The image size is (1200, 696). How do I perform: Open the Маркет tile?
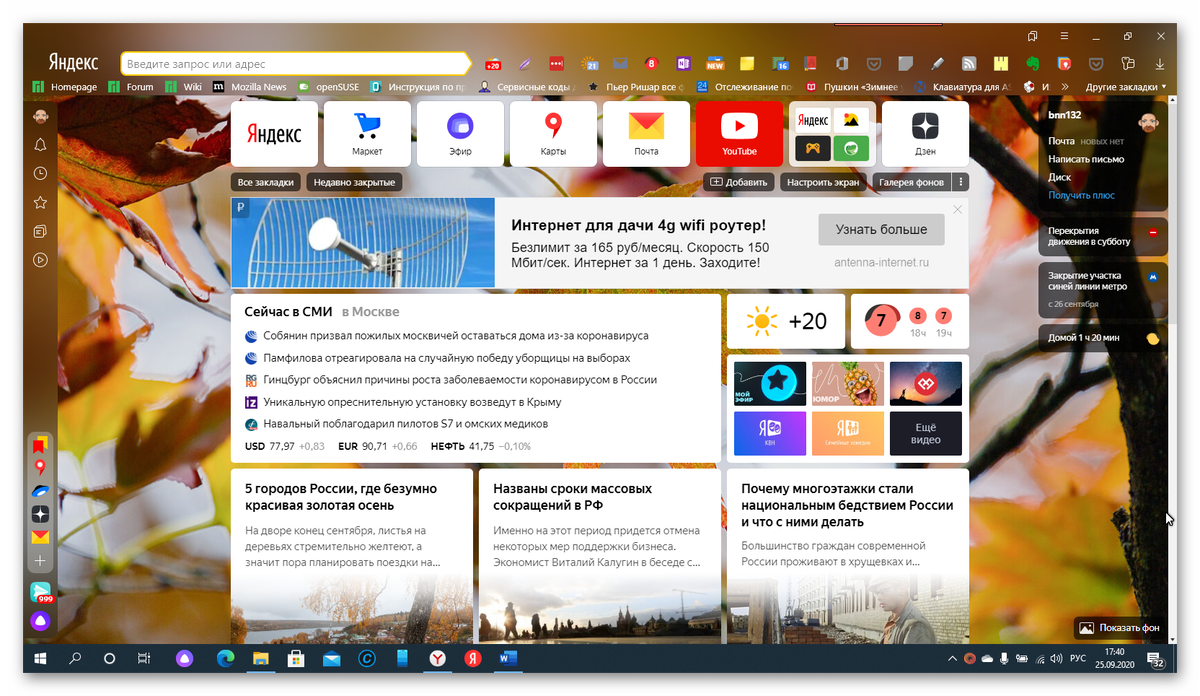(x=367, y=133)
